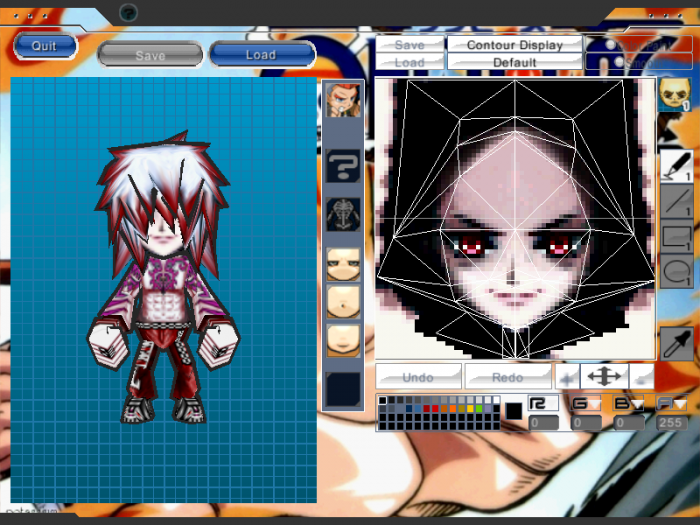Click the Default button
Screen dimensions: 700x525
[515, 62]
